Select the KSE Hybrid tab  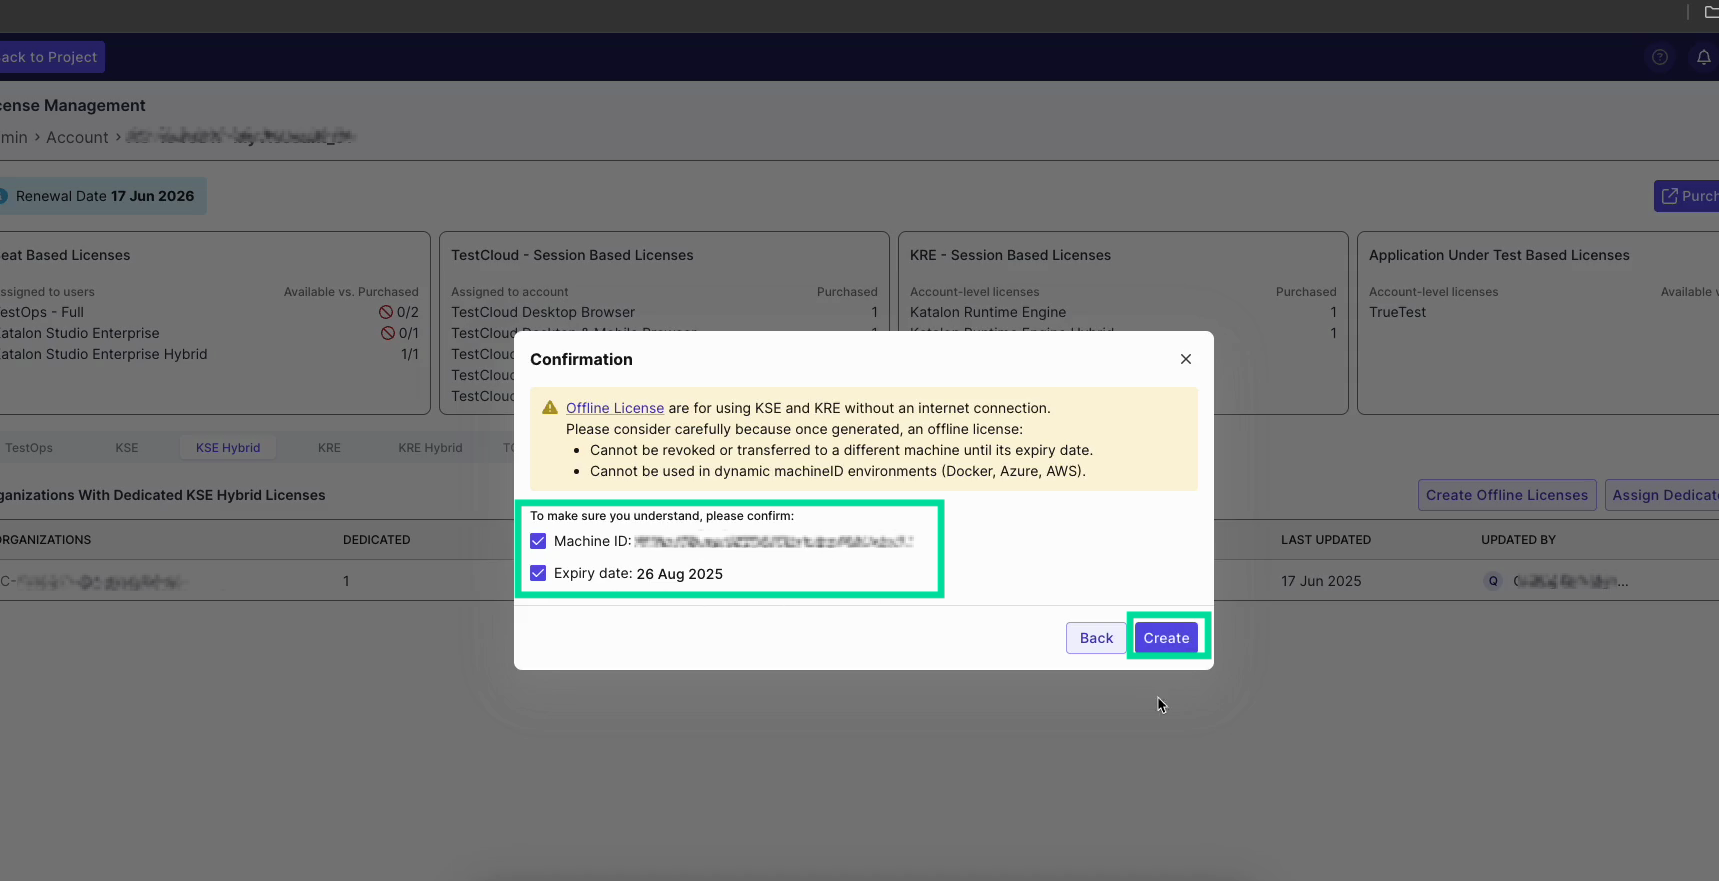tap(228, 448)
